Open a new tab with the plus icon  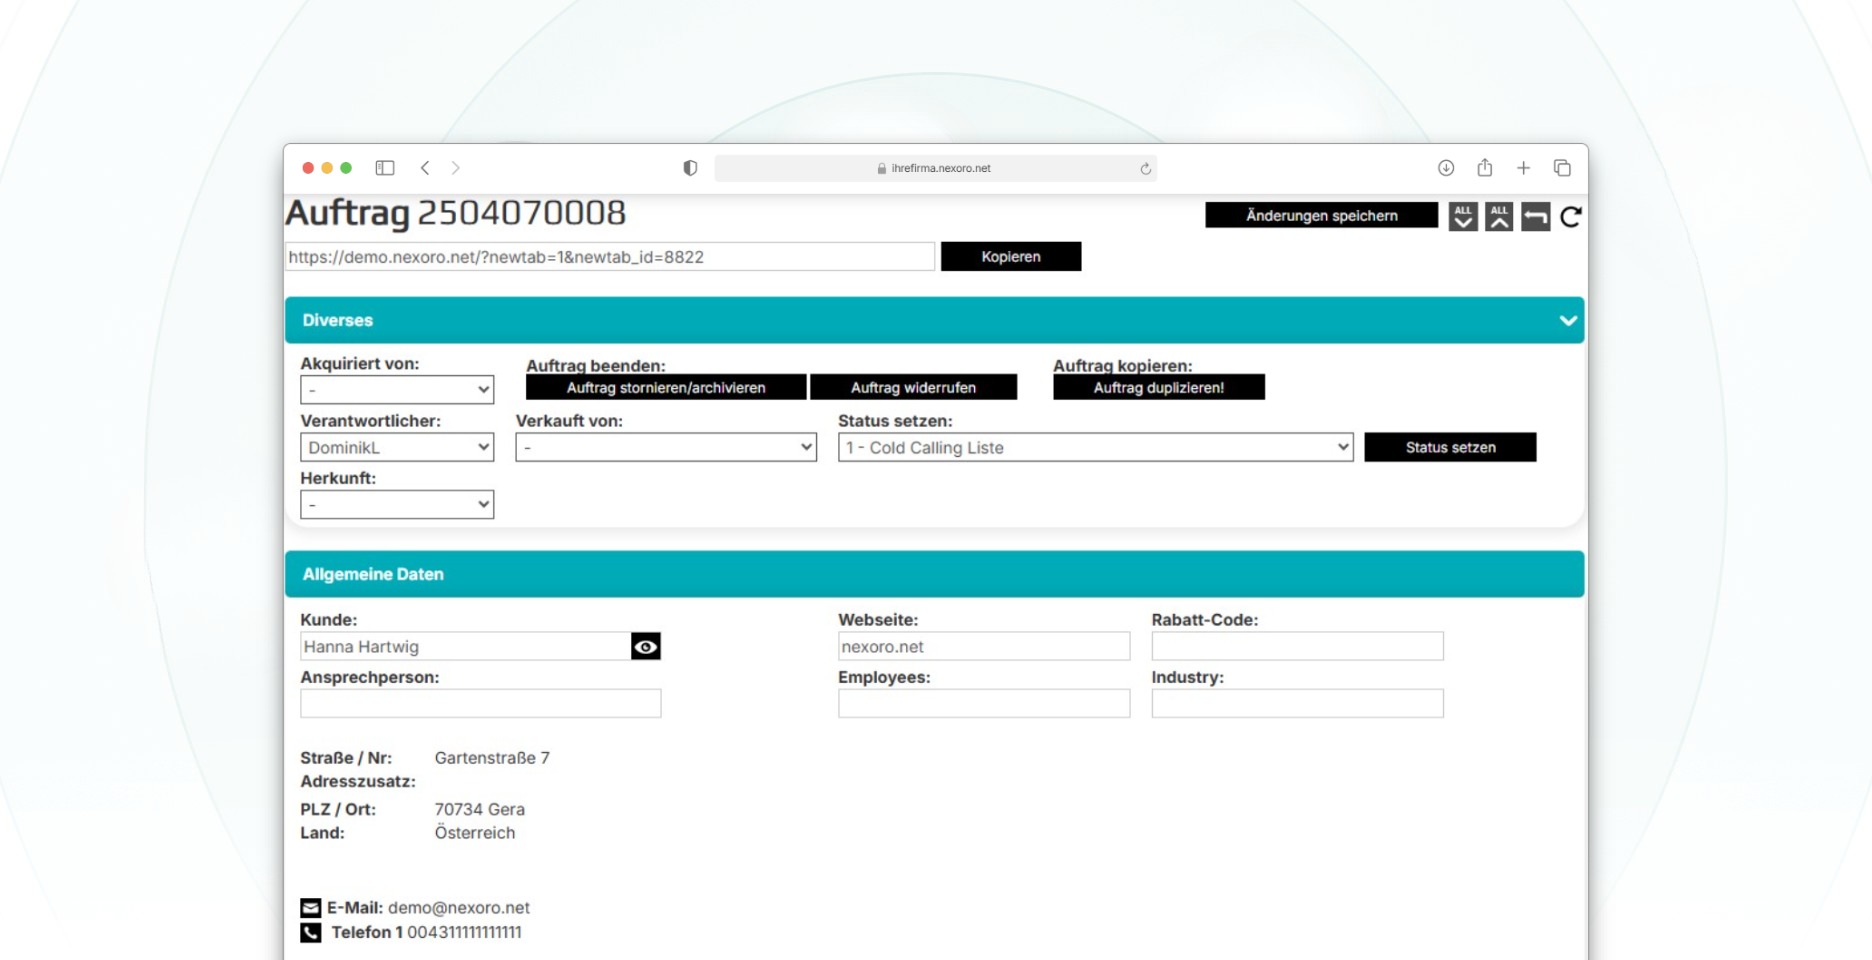[1523, 168]
